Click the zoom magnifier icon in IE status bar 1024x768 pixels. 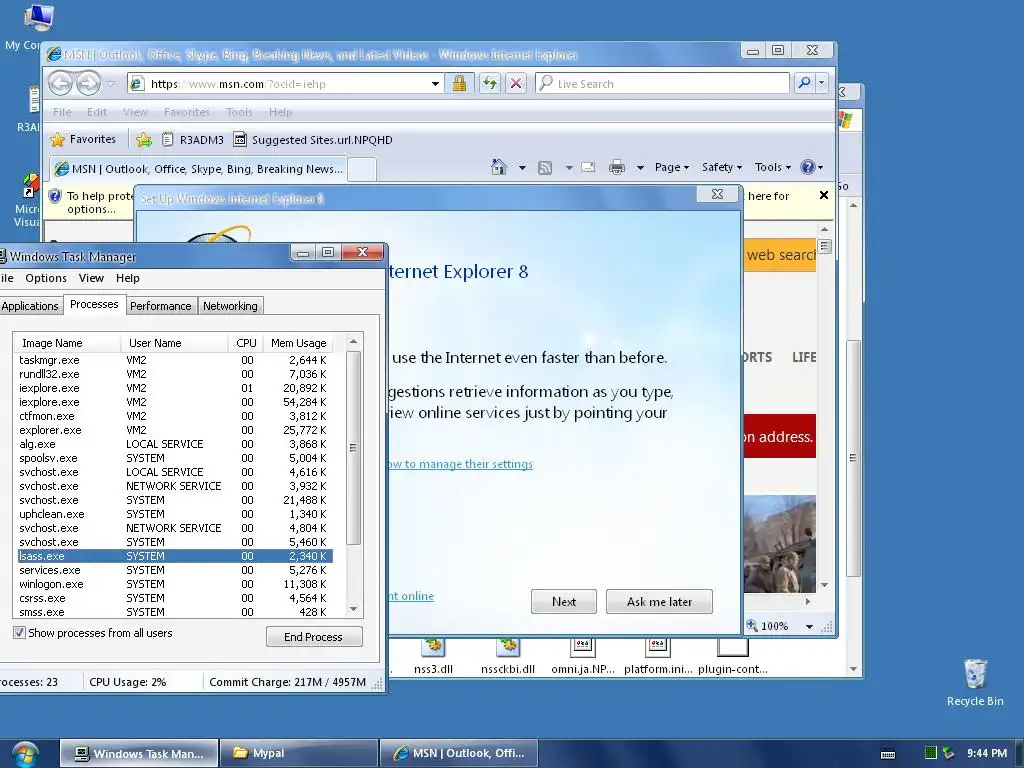[x=752, y=626]
